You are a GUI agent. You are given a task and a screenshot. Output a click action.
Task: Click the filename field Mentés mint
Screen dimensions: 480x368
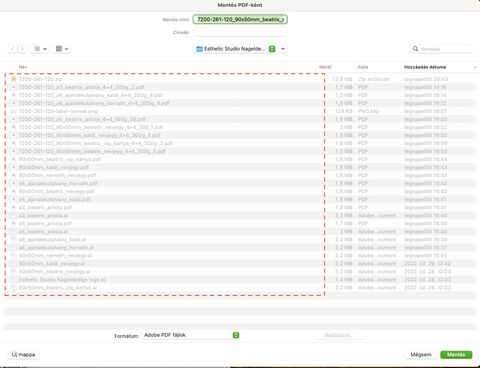(x=240, y=19)
